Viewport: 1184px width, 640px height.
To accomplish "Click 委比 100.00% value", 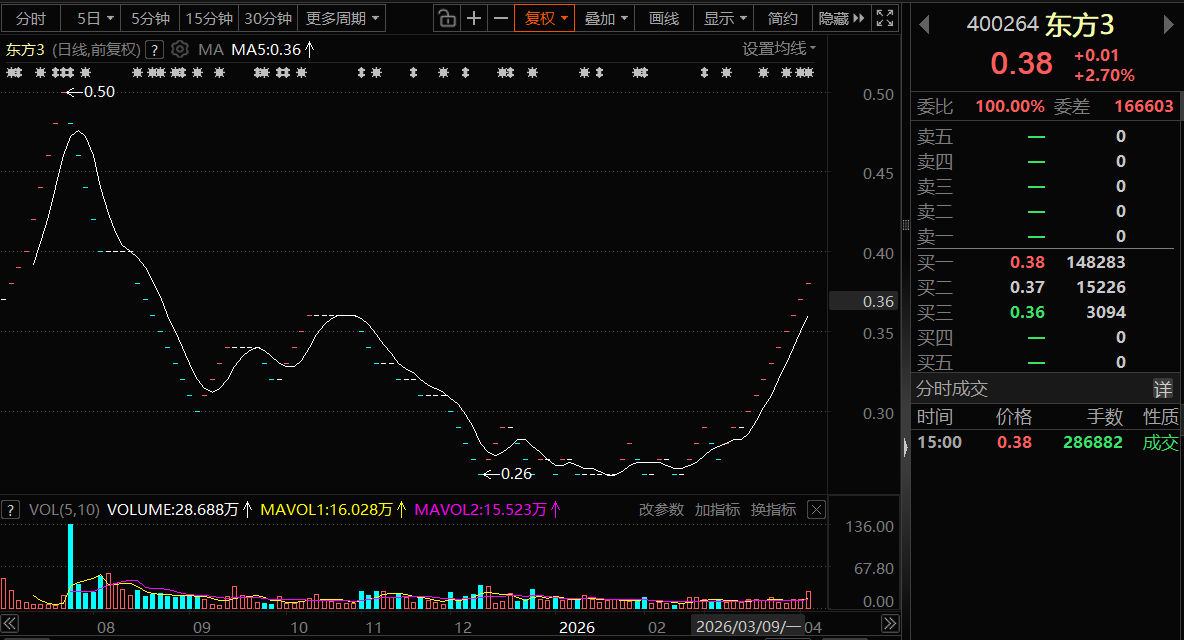I will click(x=1010, y=106).
